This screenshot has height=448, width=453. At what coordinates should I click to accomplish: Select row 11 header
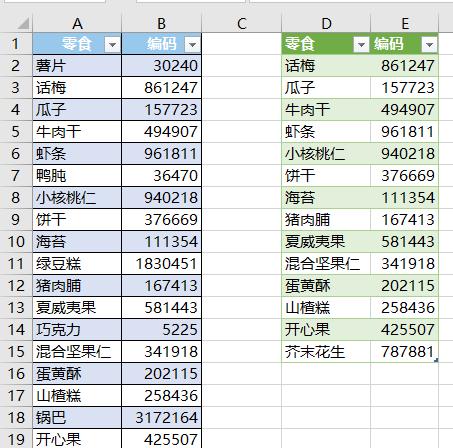coord(16,264)
